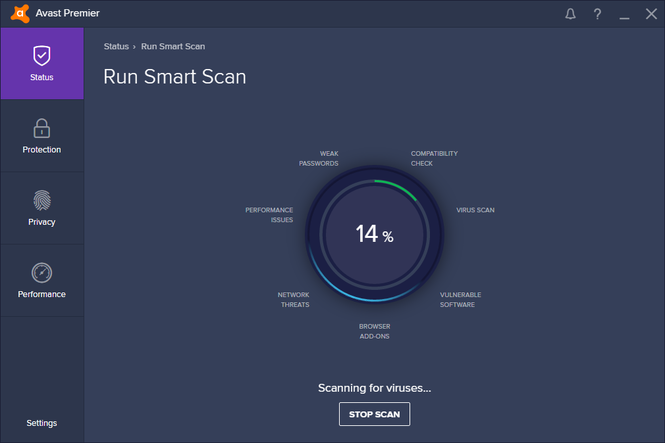
Task: Select the Performance label in sidebar
Action: 42,294
